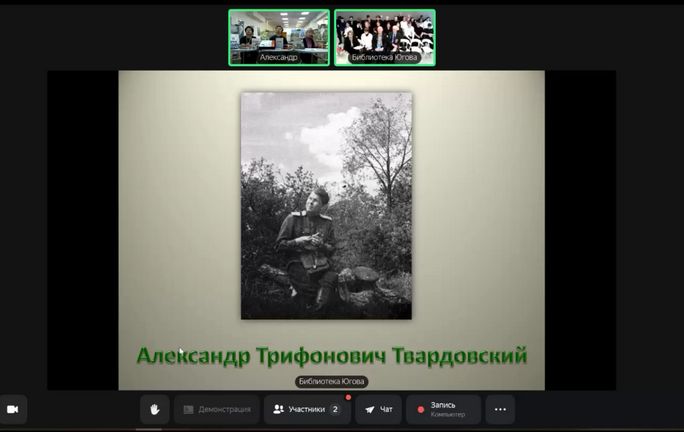Click the screen icon in Демонстрация button
Viewport: 684px width, 432px height.
point(188,409)
